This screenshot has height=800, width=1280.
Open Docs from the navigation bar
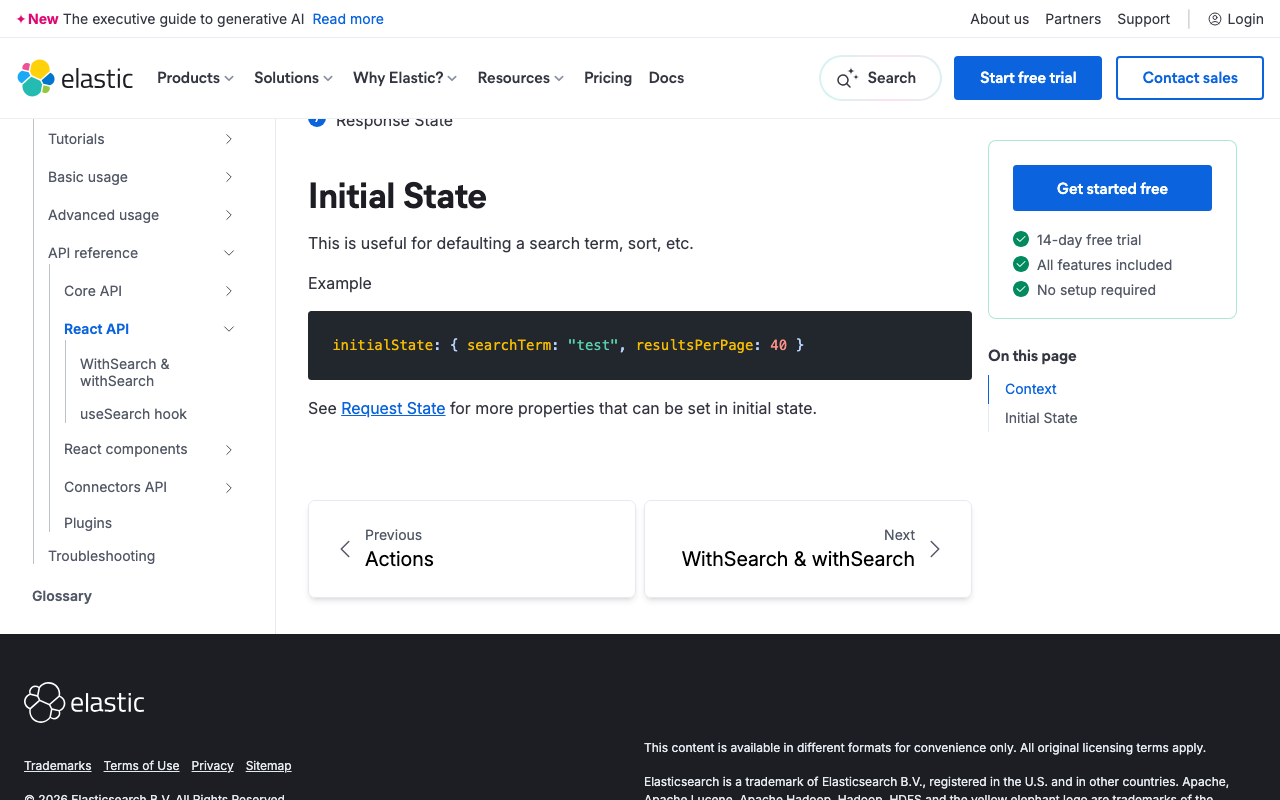pyautogui.click(x=666, y=77)
